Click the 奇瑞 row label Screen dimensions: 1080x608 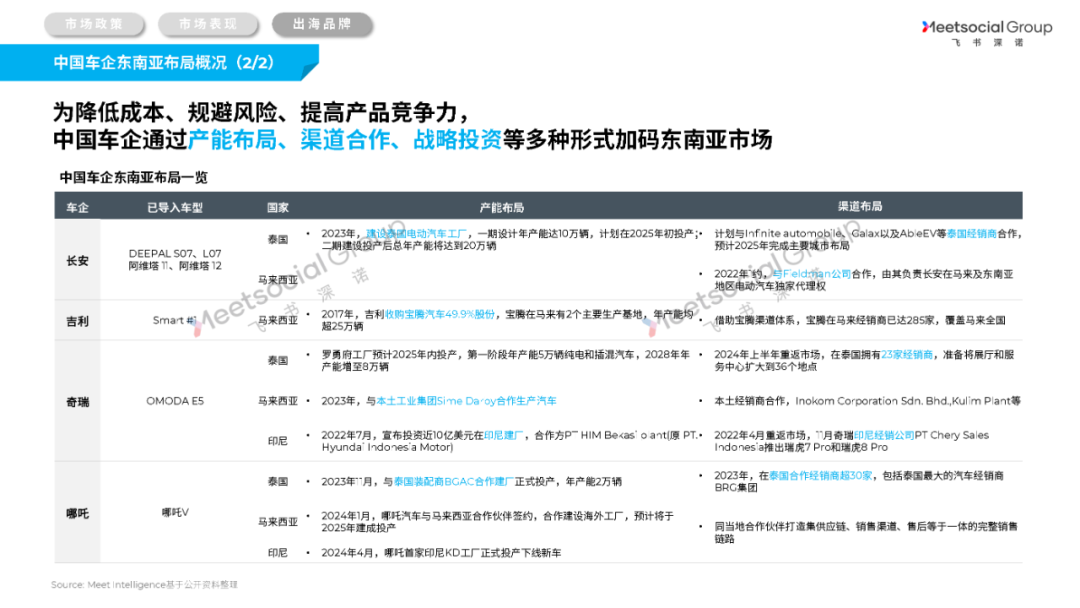click(x=77, y=401)
